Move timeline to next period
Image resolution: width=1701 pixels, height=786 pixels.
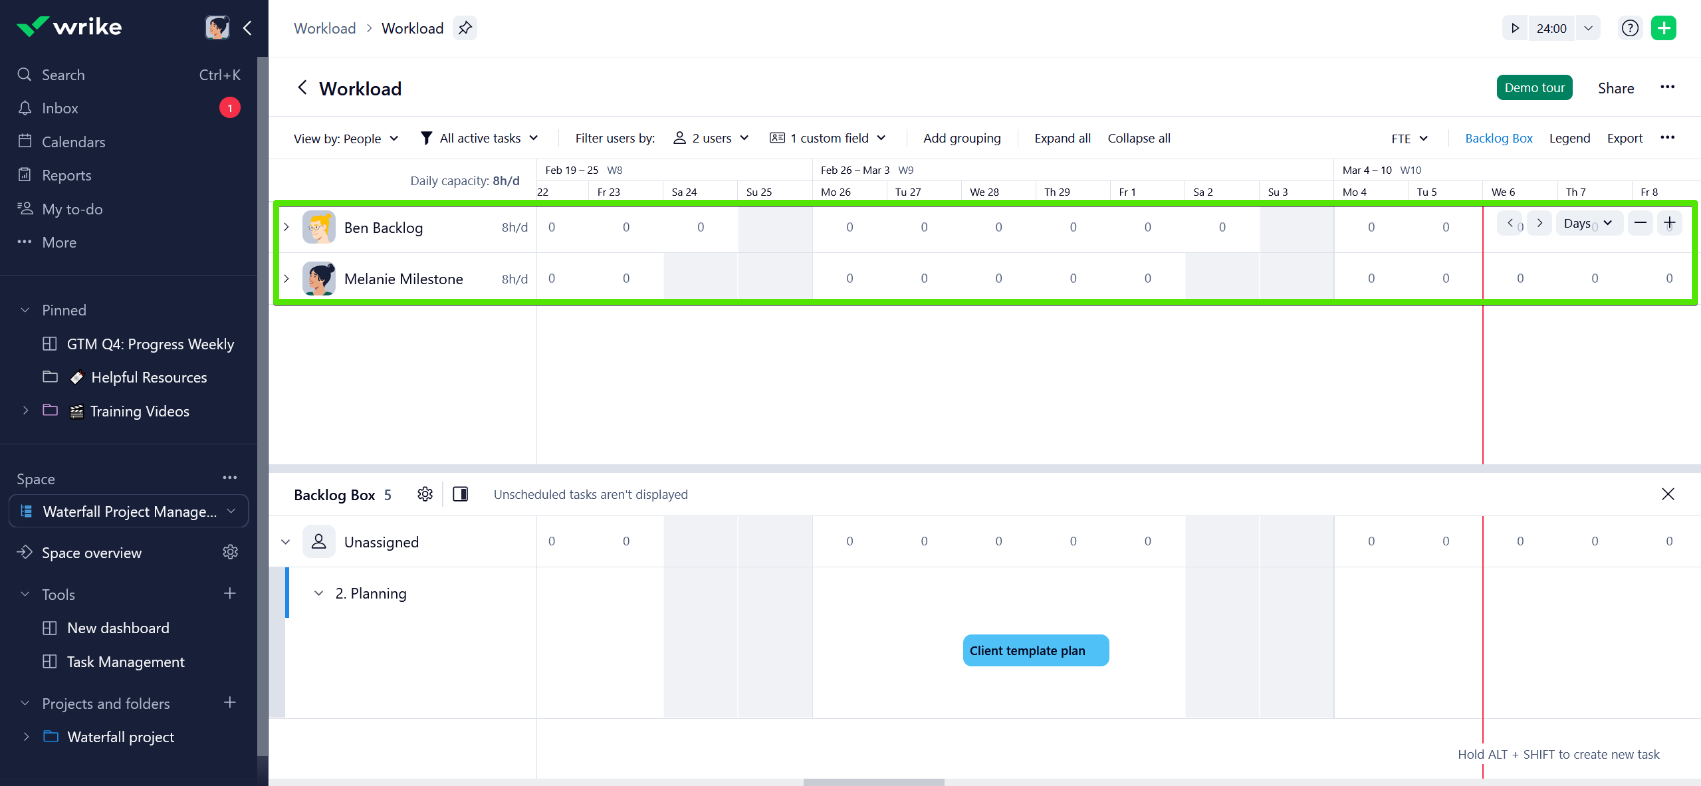coord(1540,223)
